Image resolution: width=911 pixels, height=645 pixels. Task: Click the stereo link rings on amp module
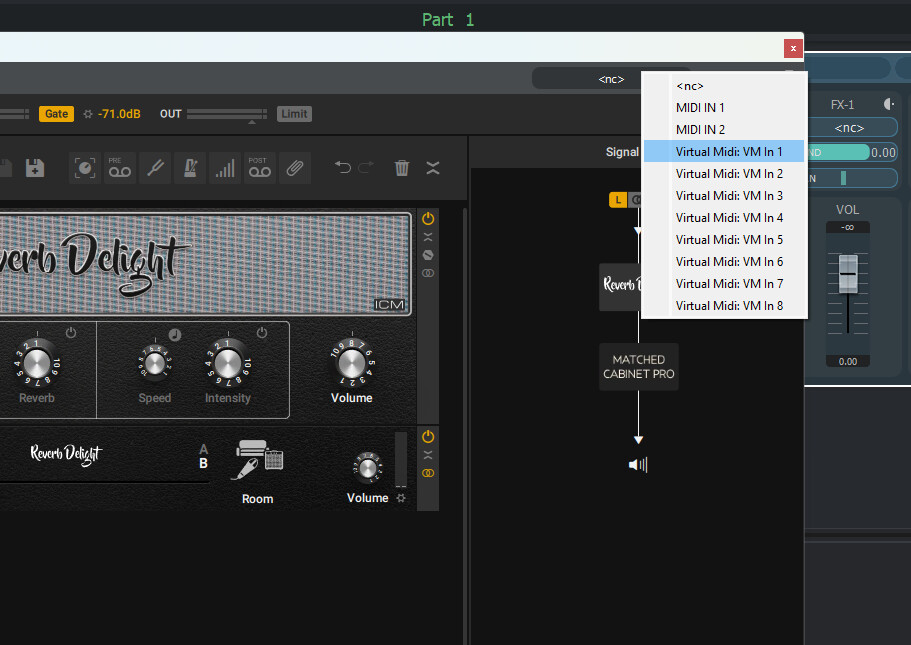click(428, 273)
